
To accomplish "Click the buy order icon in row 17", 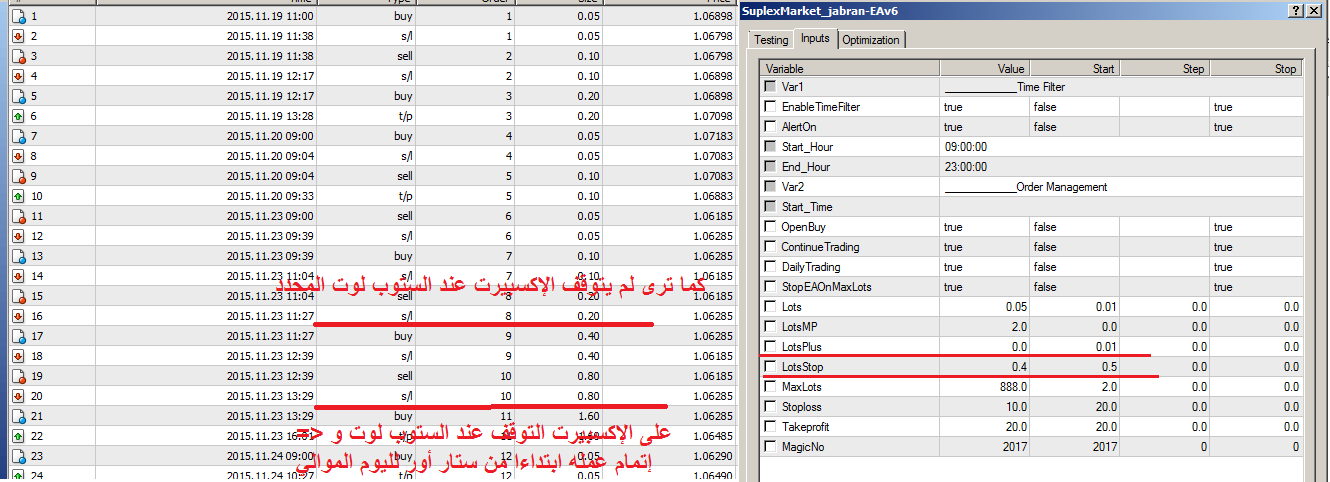I will [18, 336].
